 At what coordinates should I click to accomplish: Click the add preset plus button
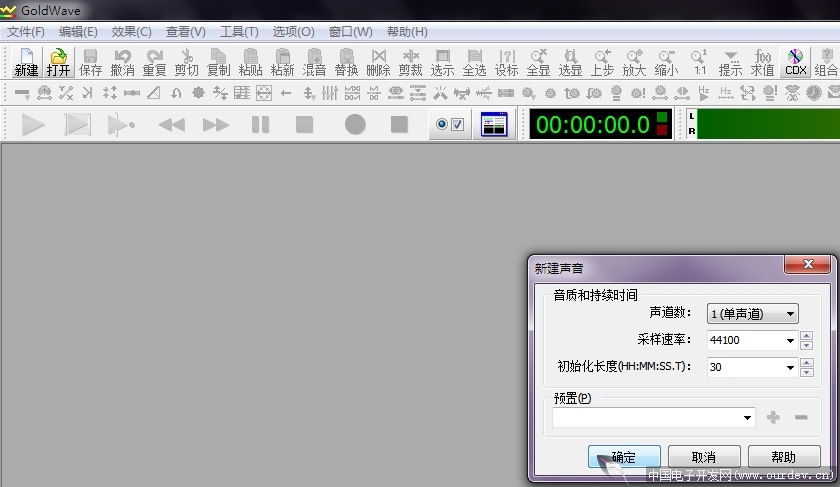coord(773,417)
